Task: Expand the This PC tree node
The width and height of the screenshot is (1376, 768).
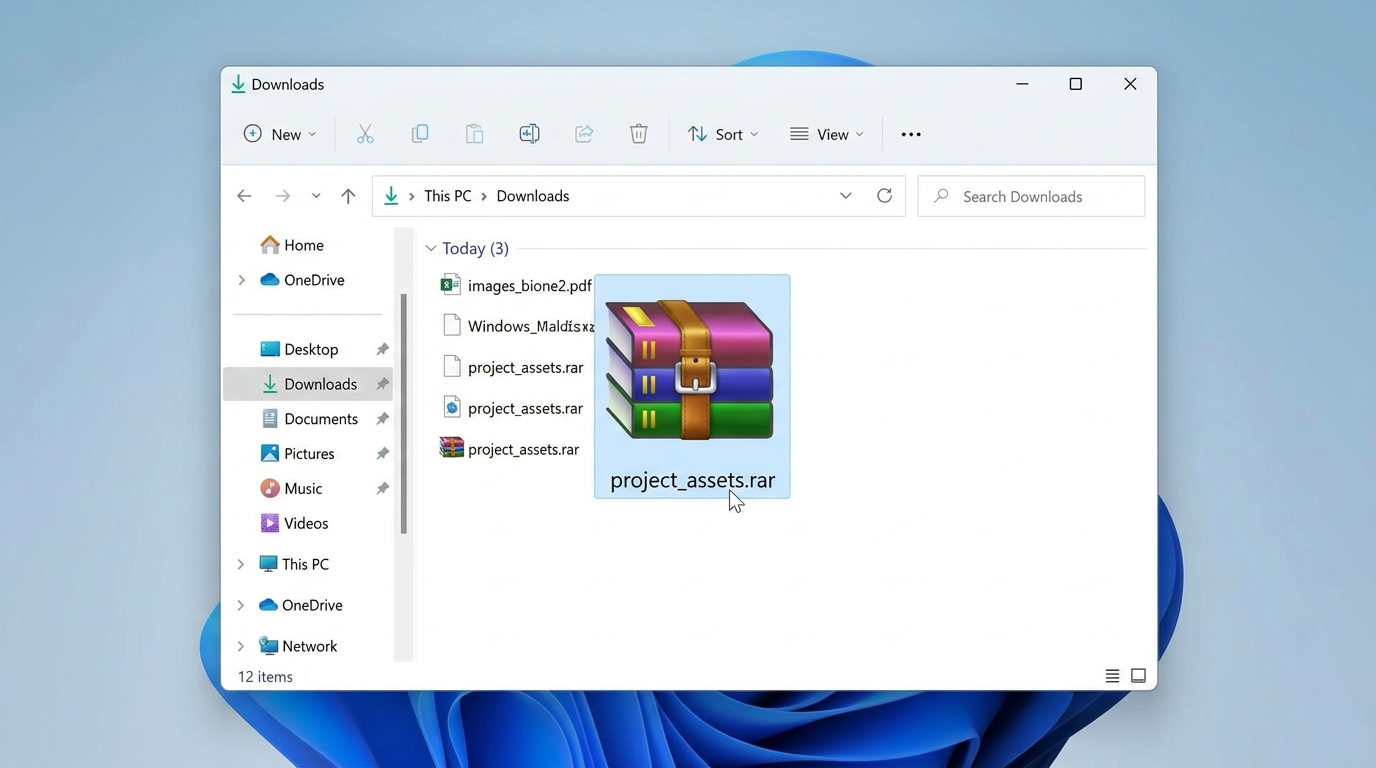Action: point(240,564)
